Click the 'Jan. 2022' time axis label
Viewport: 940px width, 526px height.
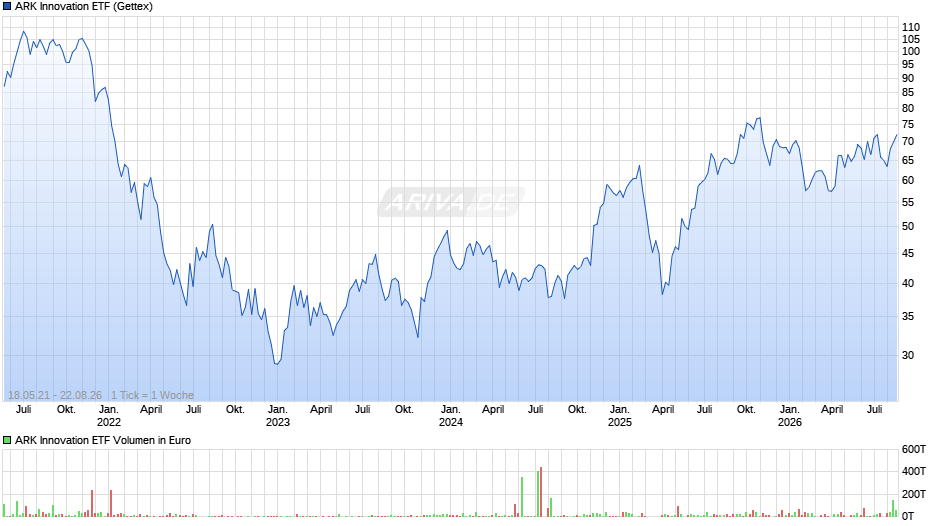(x=109, y=416)
